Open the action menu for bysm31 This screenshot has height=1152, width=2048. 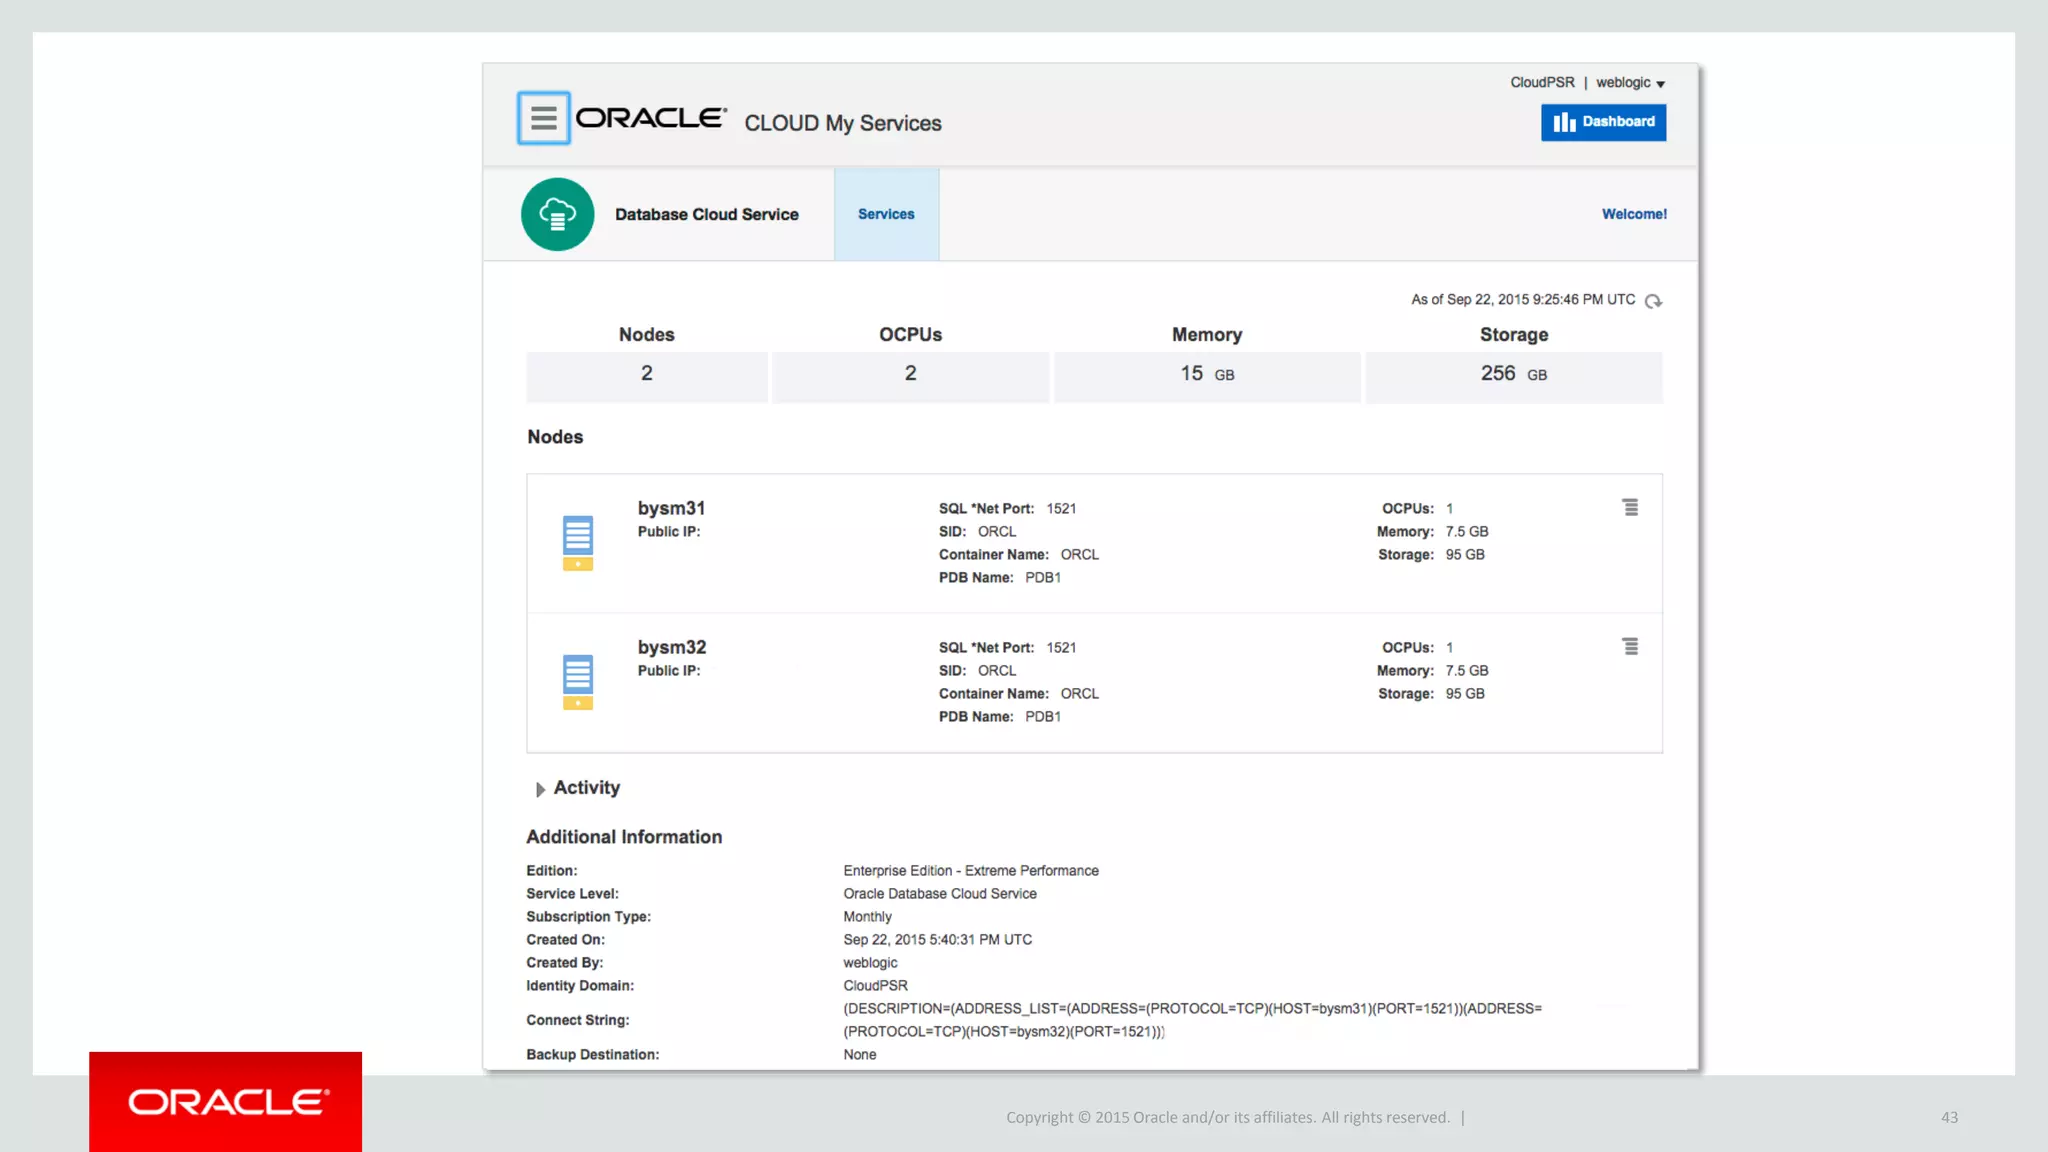1630,507
